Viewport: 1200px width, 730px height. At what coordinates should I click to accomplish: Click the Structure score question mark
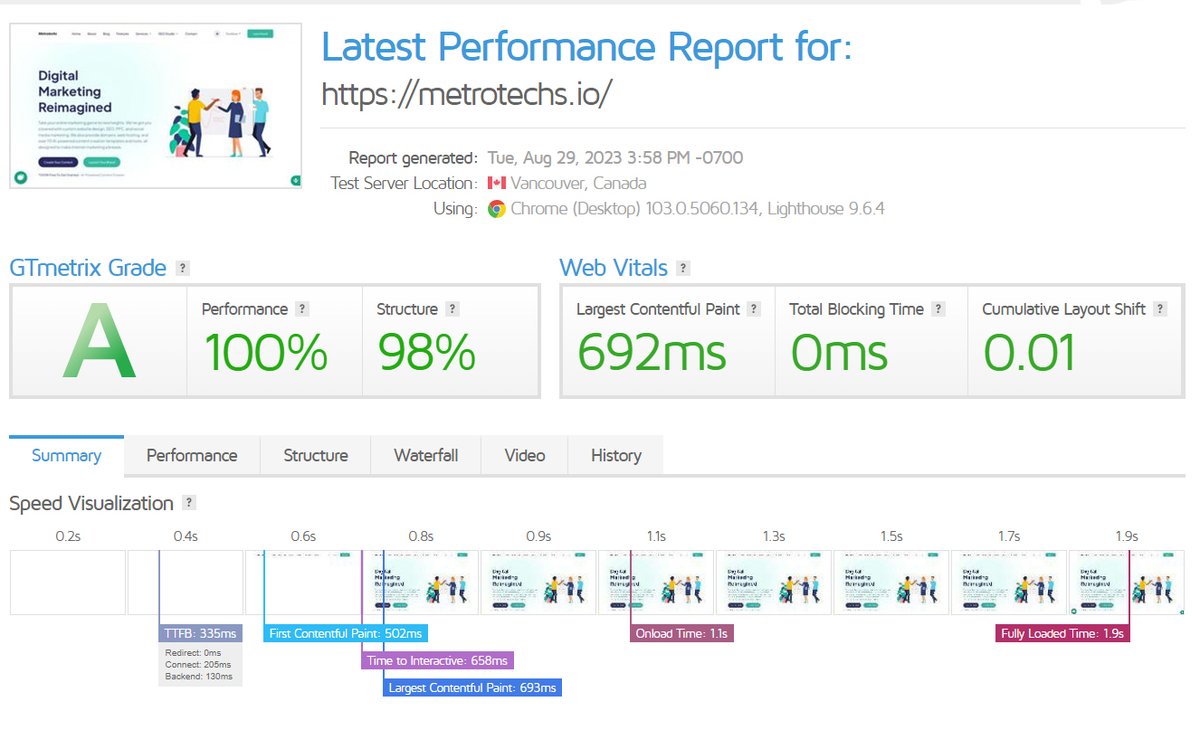click(x=452, y=310)
